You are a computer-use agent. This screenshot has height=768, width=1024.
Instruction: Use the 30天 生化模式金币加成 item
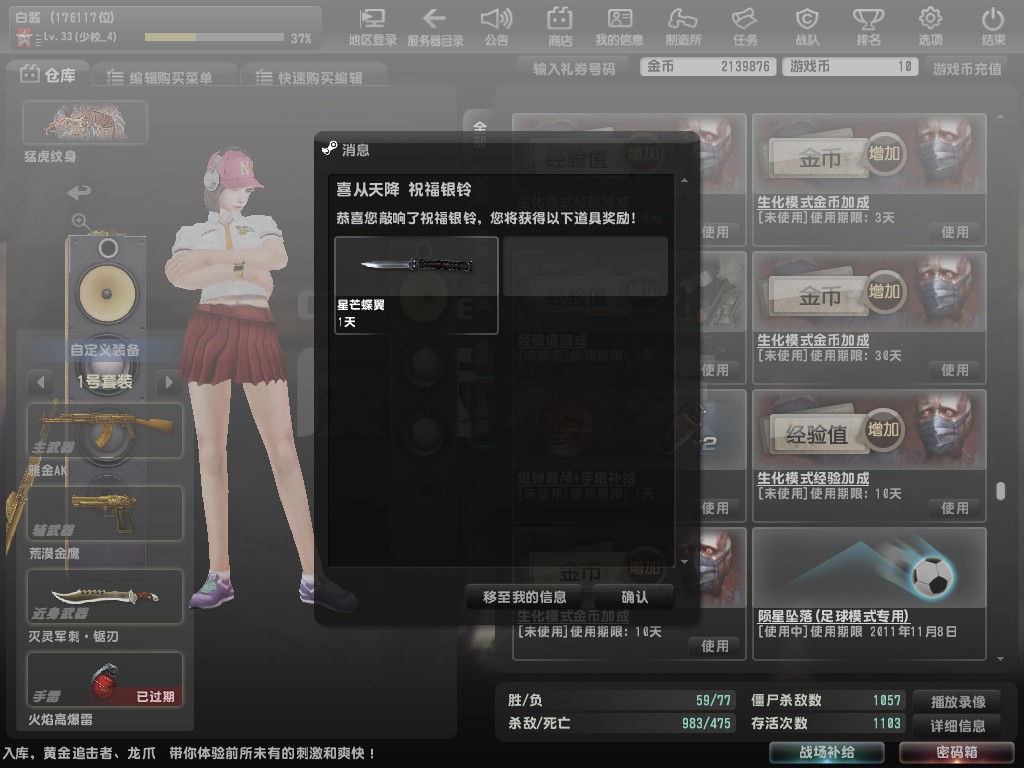coord(955,370)
